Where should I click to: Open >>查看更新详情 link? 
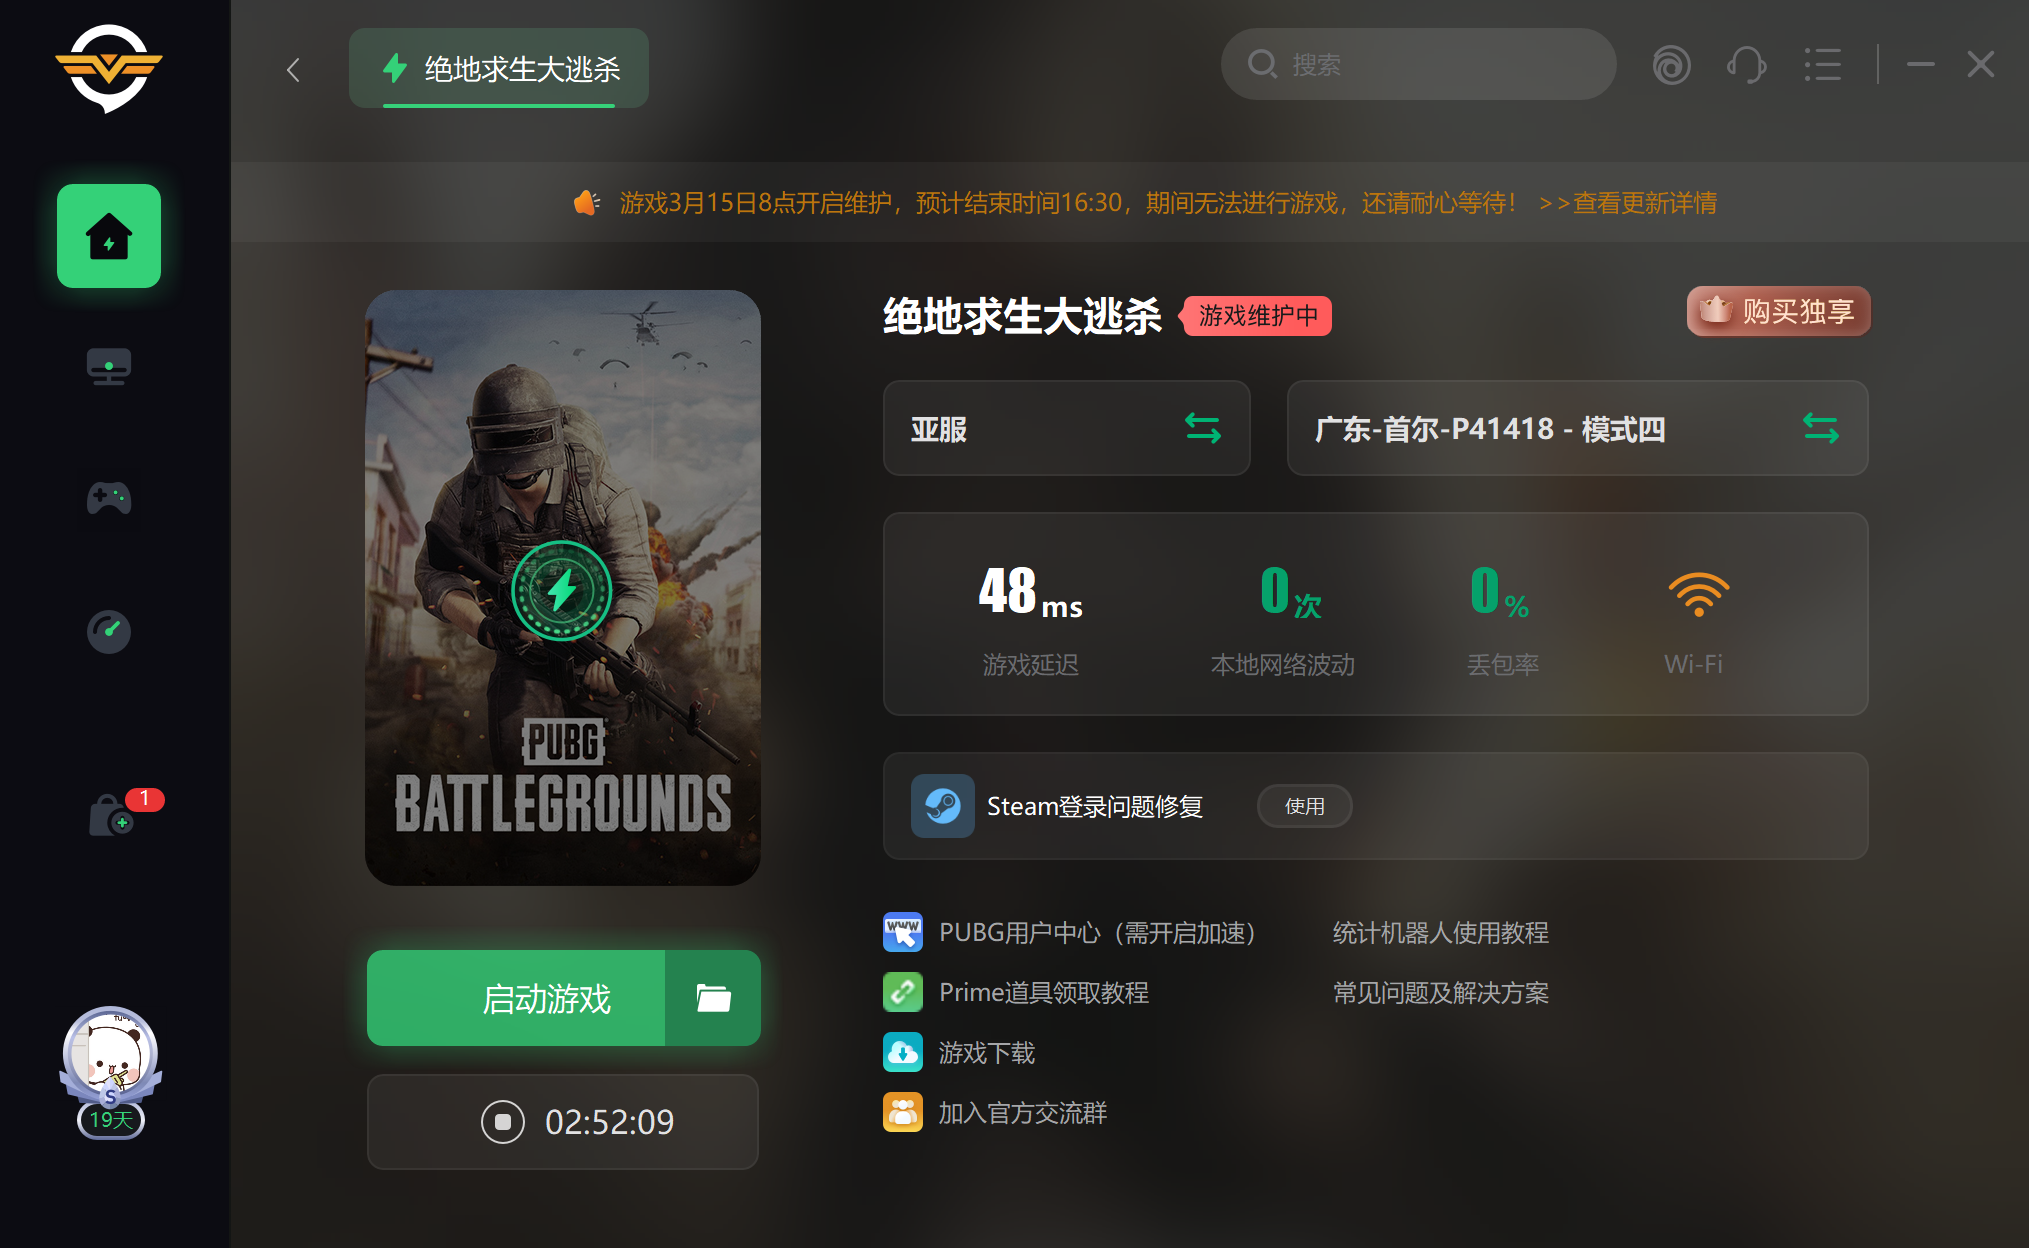point(1628,203)
